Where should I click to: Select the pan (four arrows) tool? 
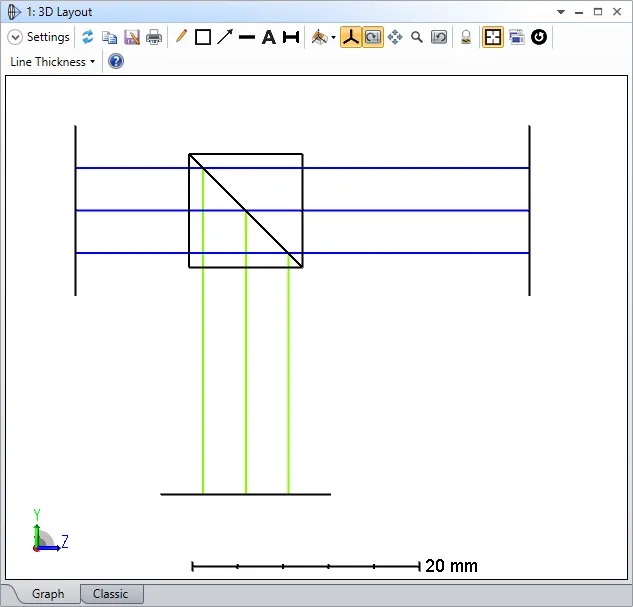(395, 37)
